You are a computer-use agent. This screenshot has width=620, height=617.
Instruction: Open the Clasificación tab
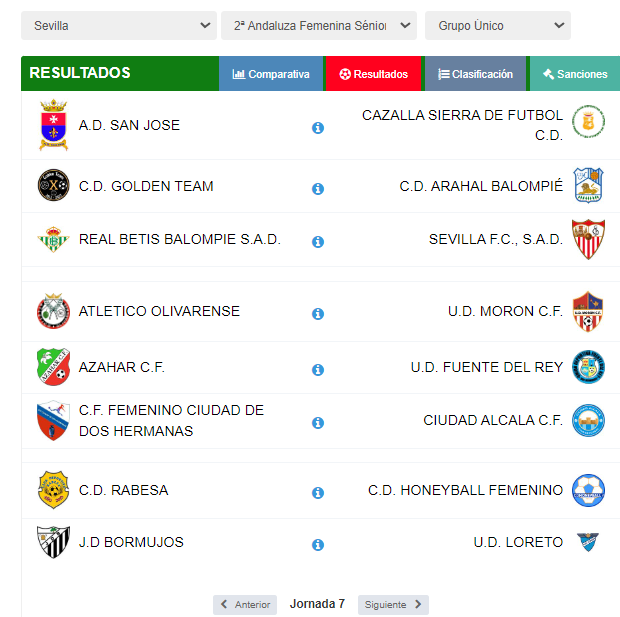475,74
